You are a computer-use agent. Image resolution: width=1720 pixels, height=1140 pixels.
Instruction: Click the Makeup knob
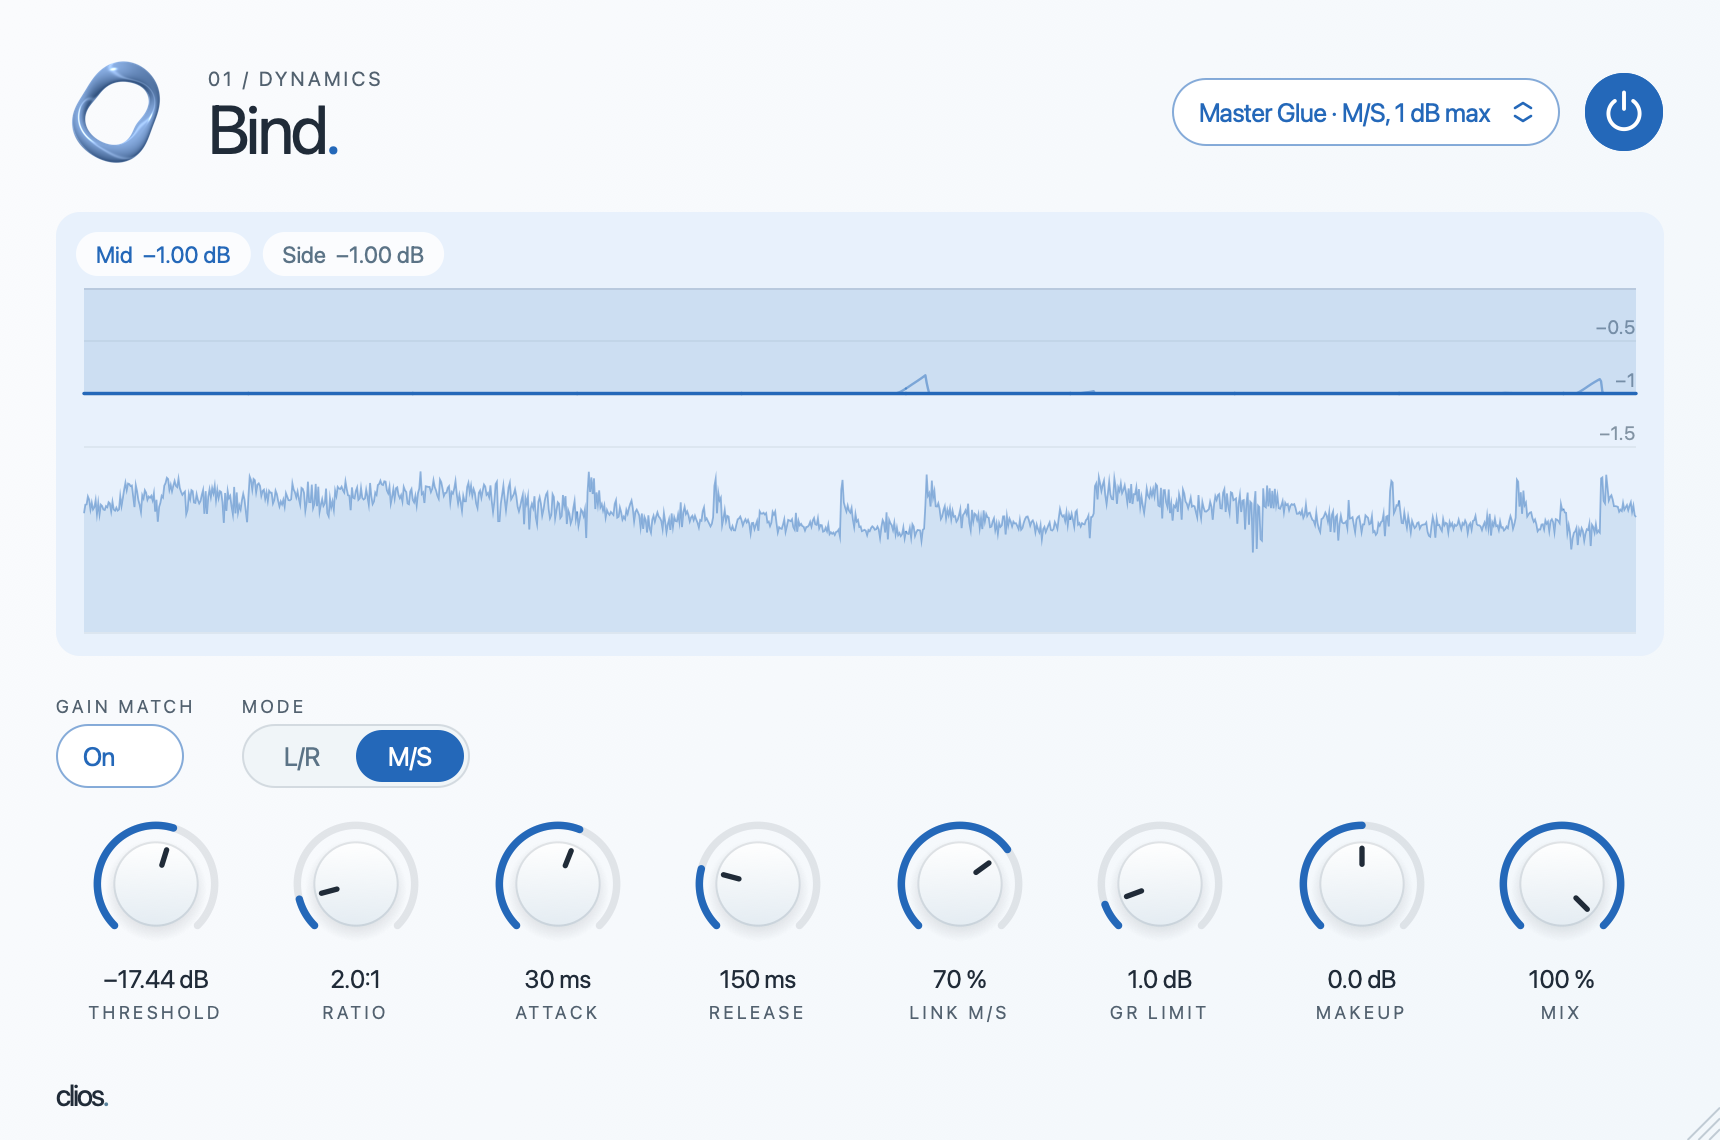point(1361,885)
